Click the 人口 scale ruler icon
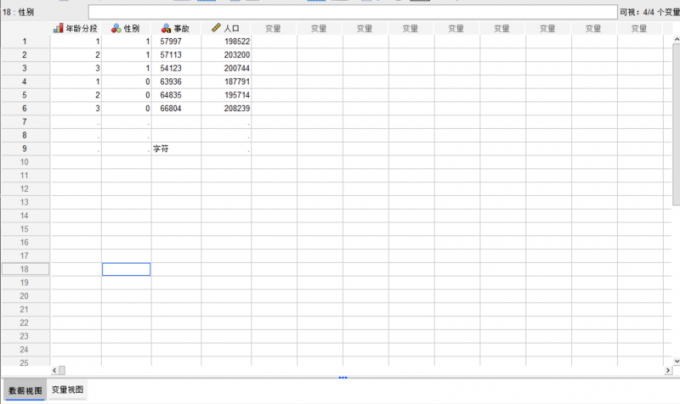The image size is (680, 404). pos(215,28)
